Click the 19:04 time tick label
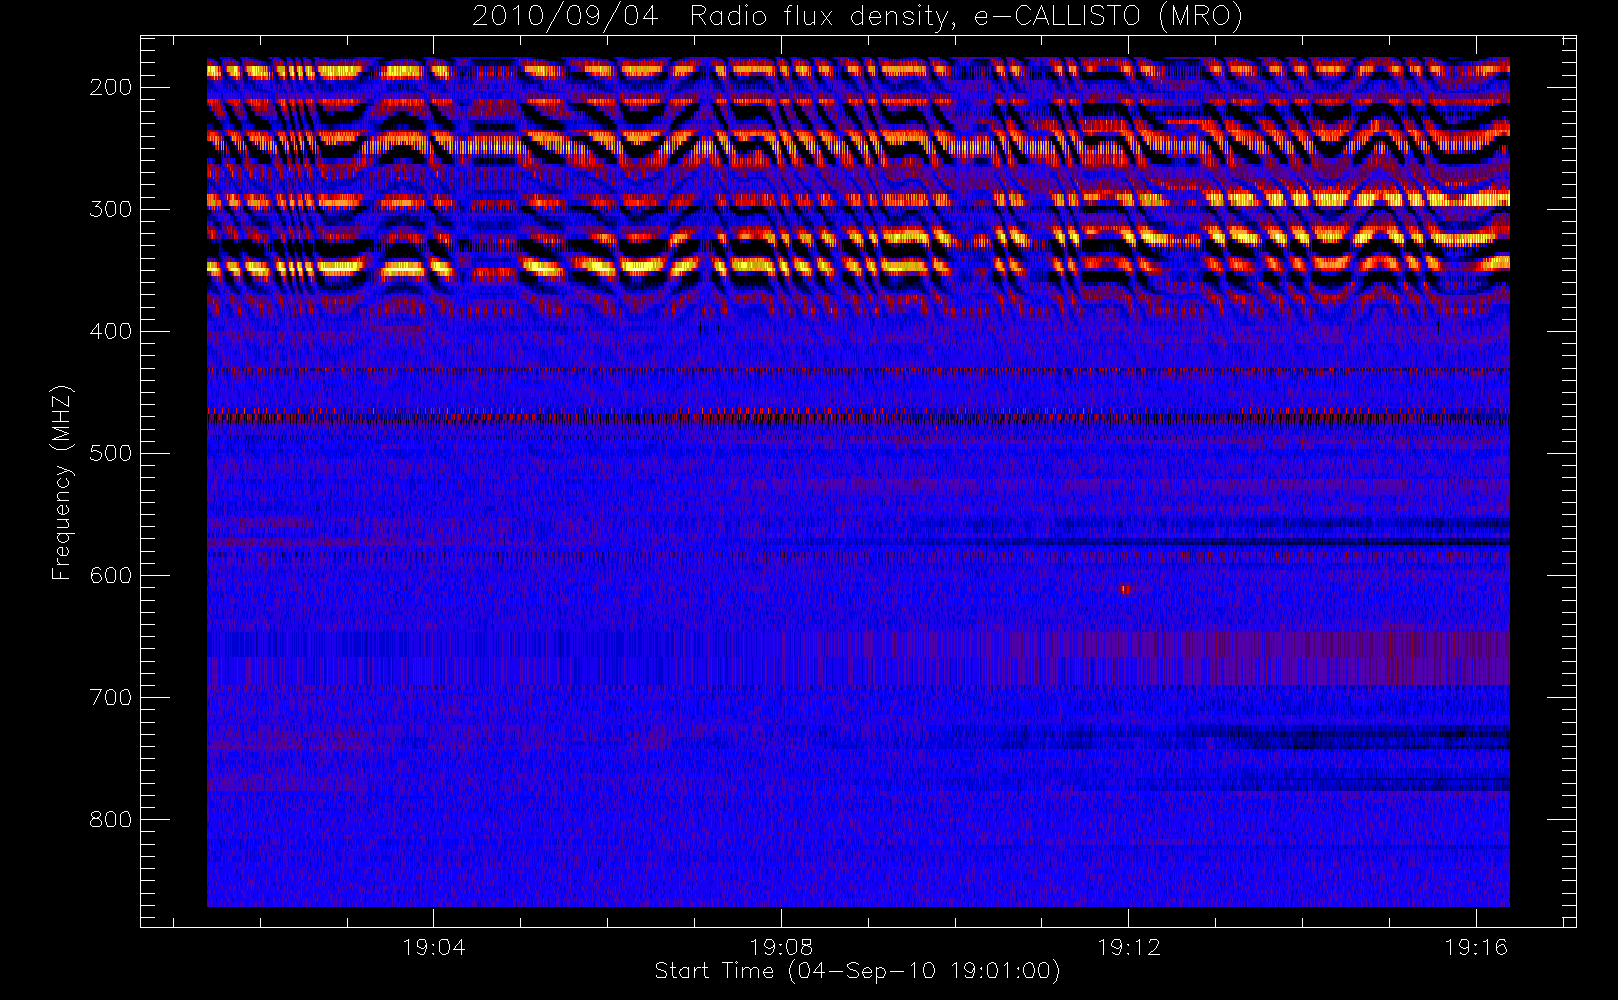 tap(433, 947)
